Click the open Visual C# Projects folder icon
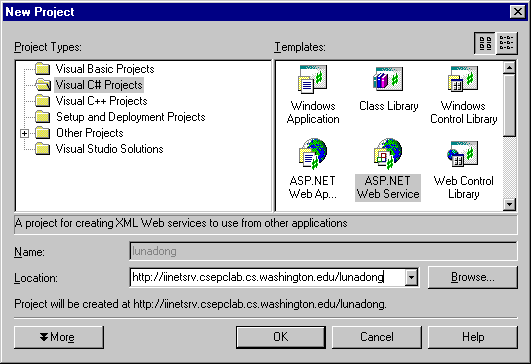 click(43, 85)
